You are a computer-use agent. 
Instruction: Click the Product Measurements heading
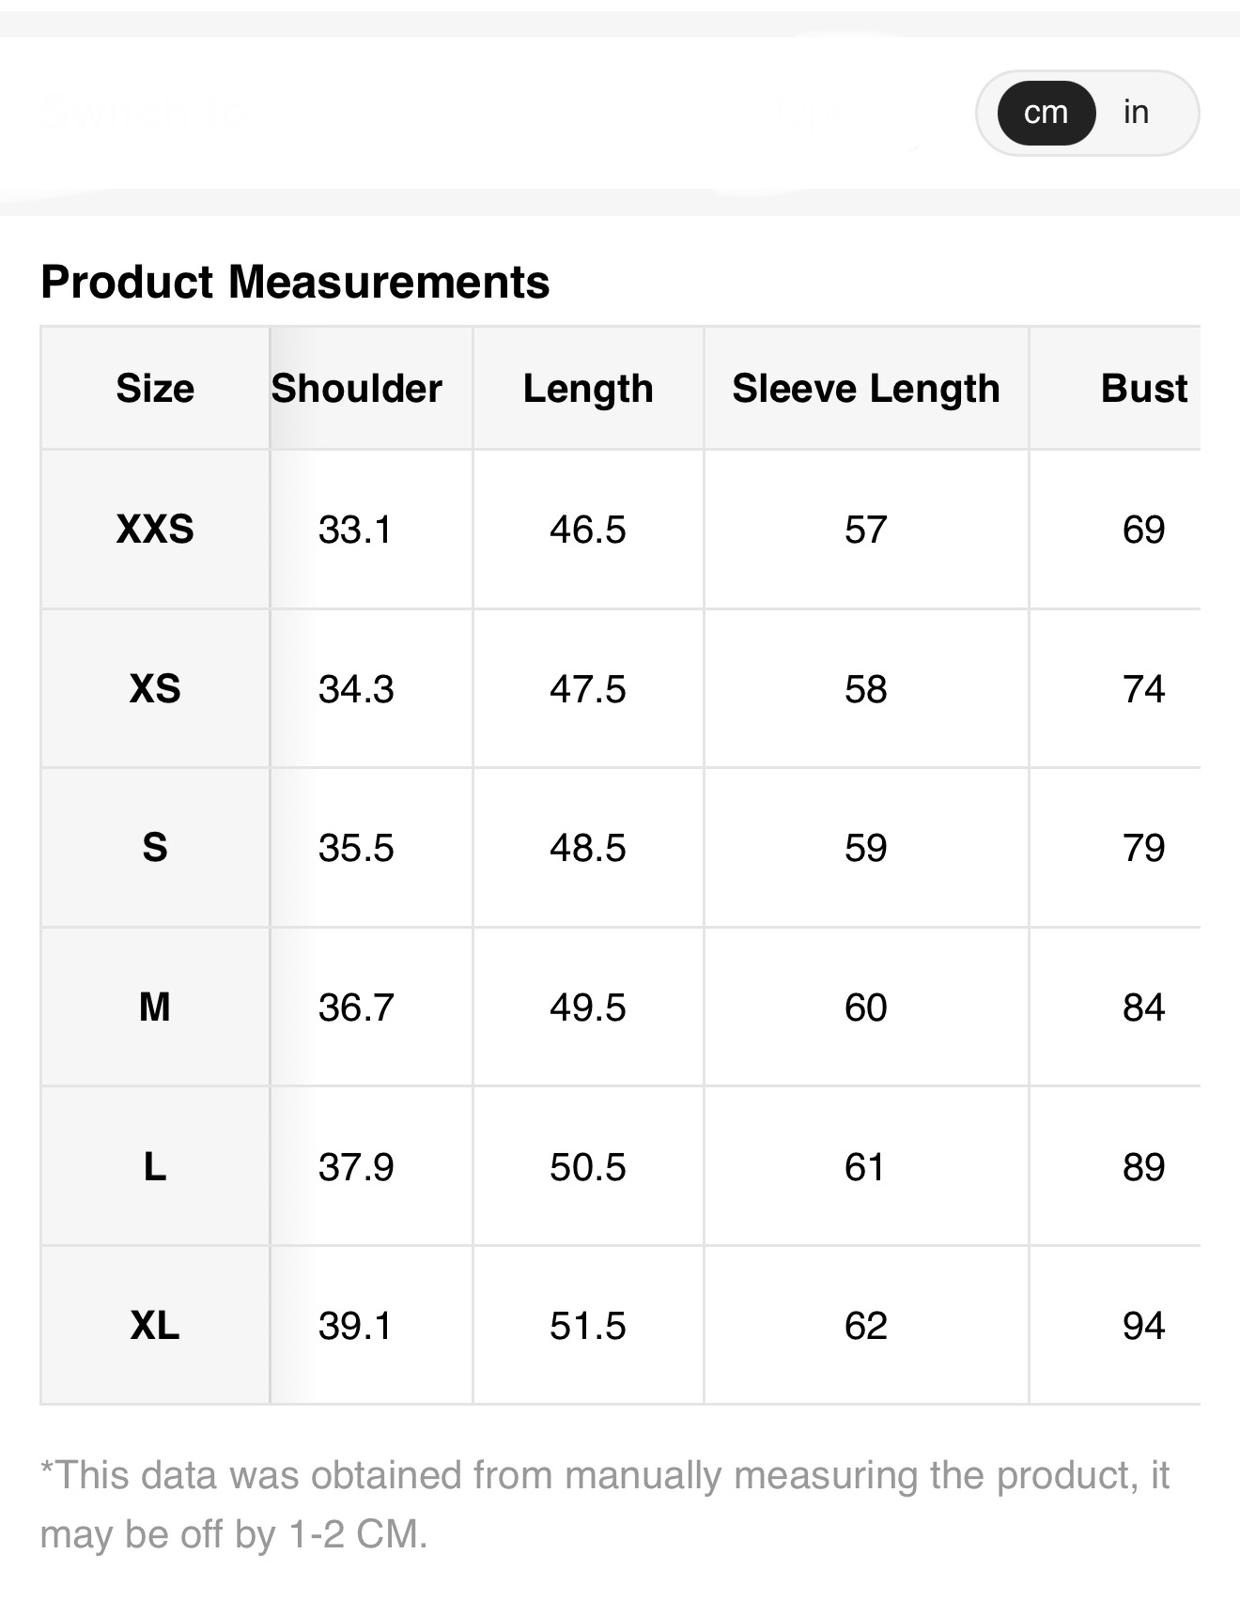tap(295, 282)
